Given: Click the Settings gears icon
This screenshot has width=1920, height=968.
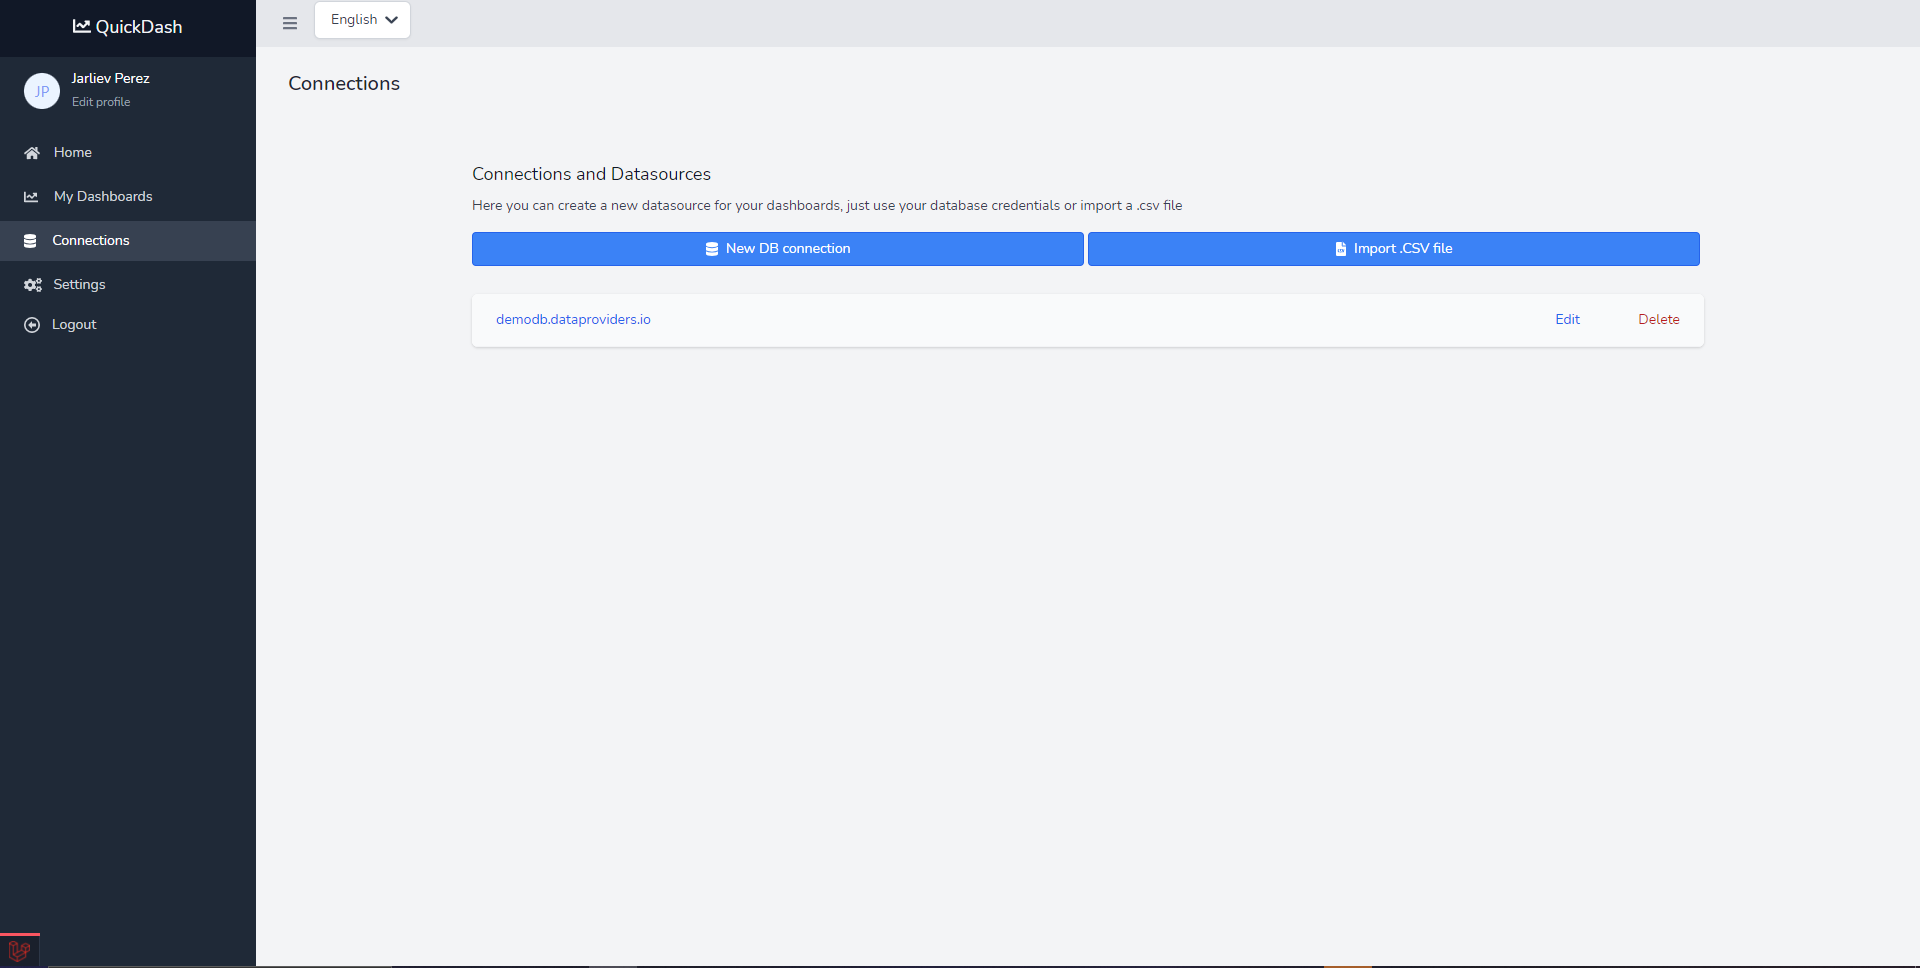Looking at the screenshot, I should pos(33,285).
